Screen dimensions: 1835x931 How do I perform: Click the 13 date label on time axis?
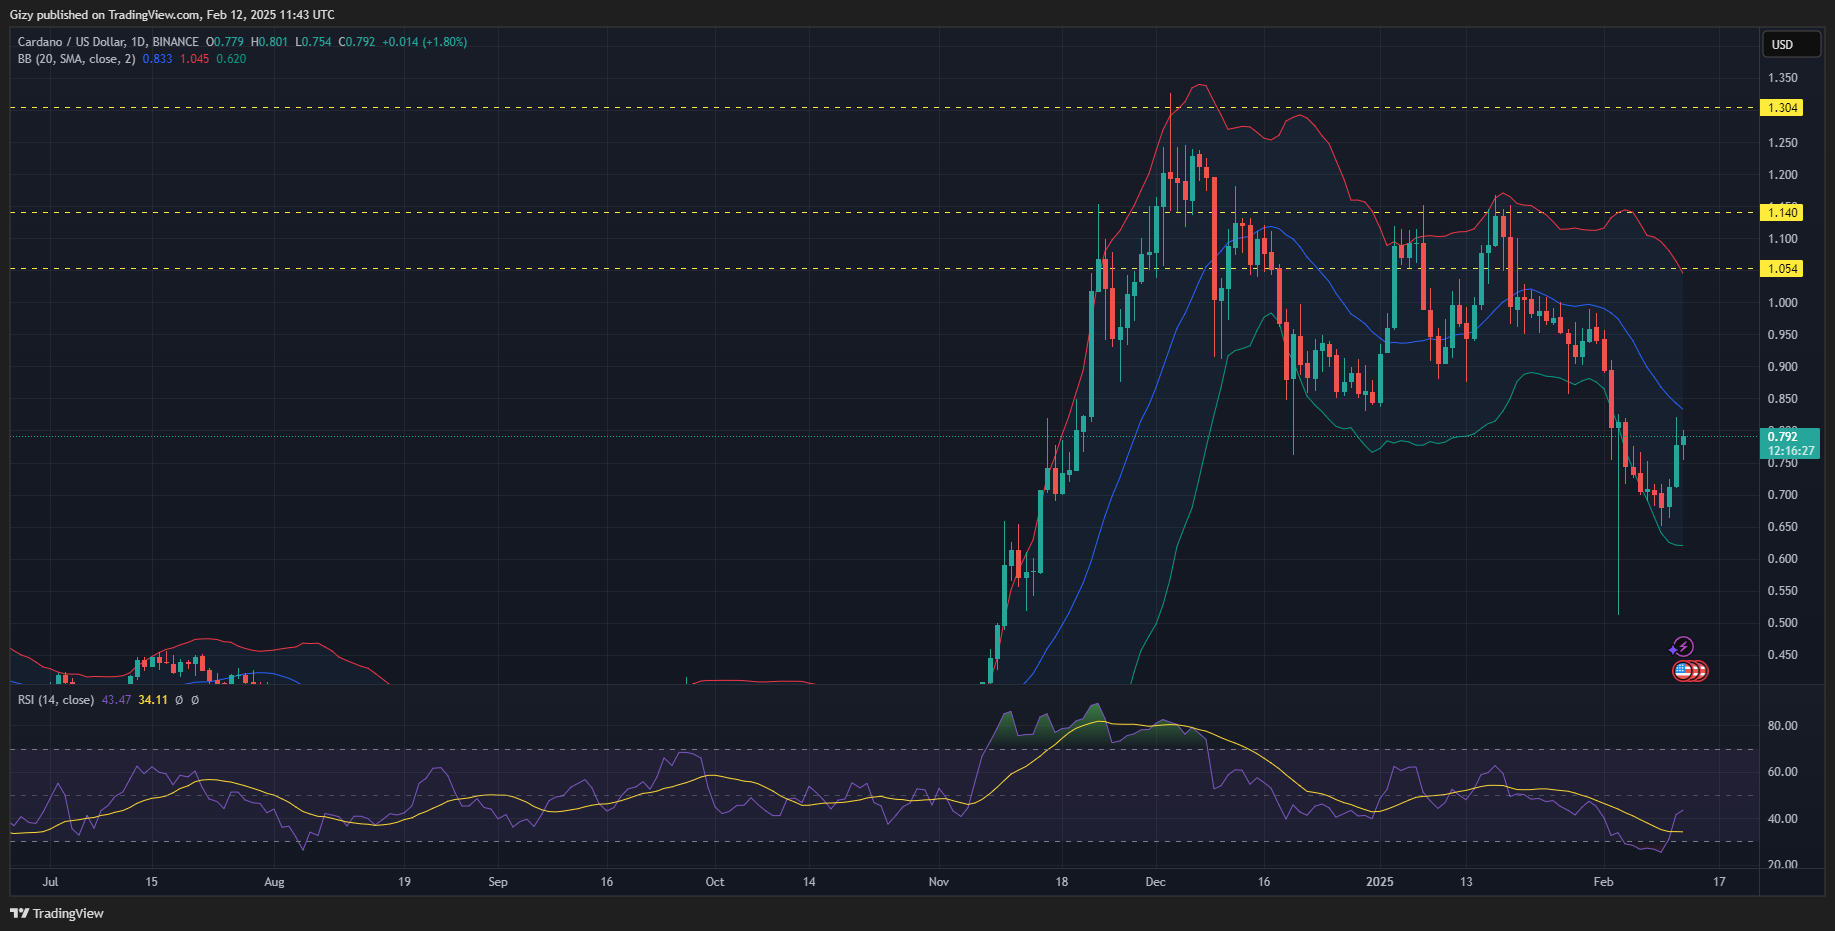[1466, 882]
